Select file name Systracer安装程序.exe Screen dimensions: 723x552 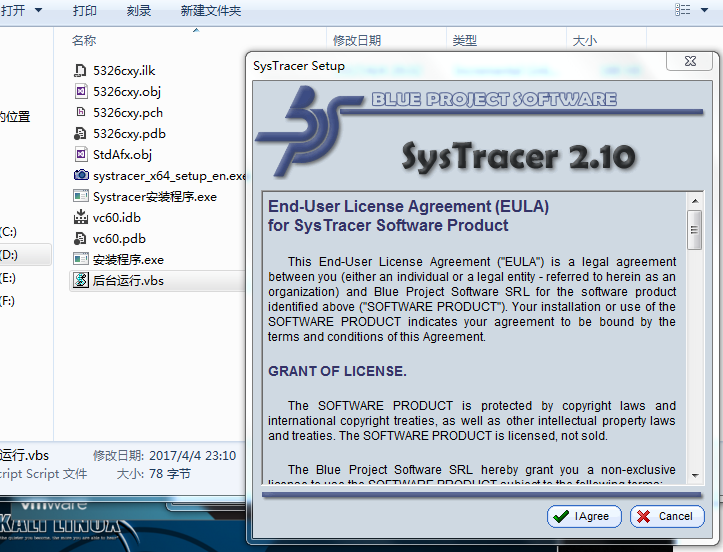pyautogui.click(x=154, y=197)
